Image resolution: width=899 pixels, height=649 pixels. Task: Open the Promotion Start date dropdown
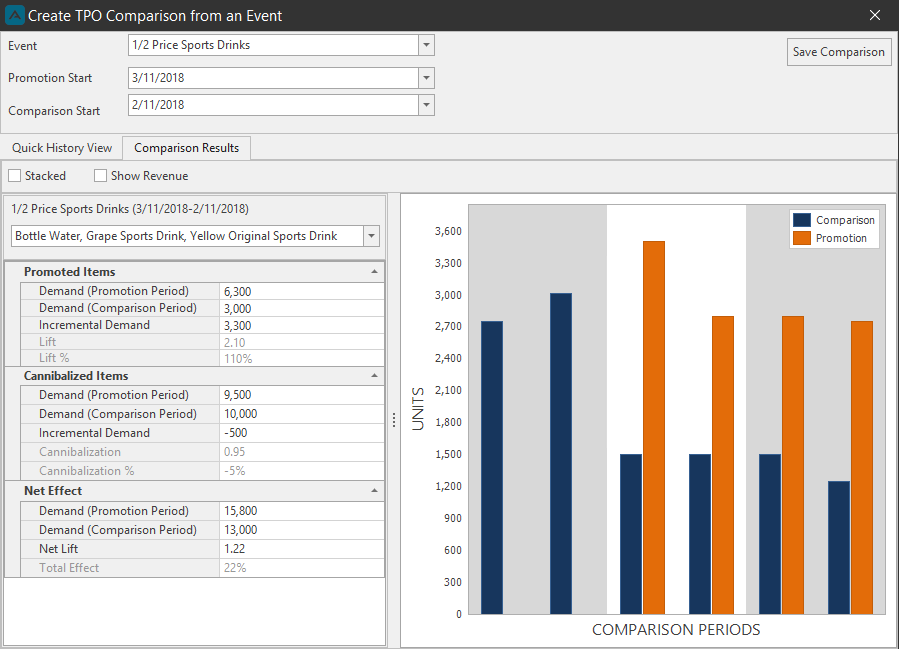(426, 78)
